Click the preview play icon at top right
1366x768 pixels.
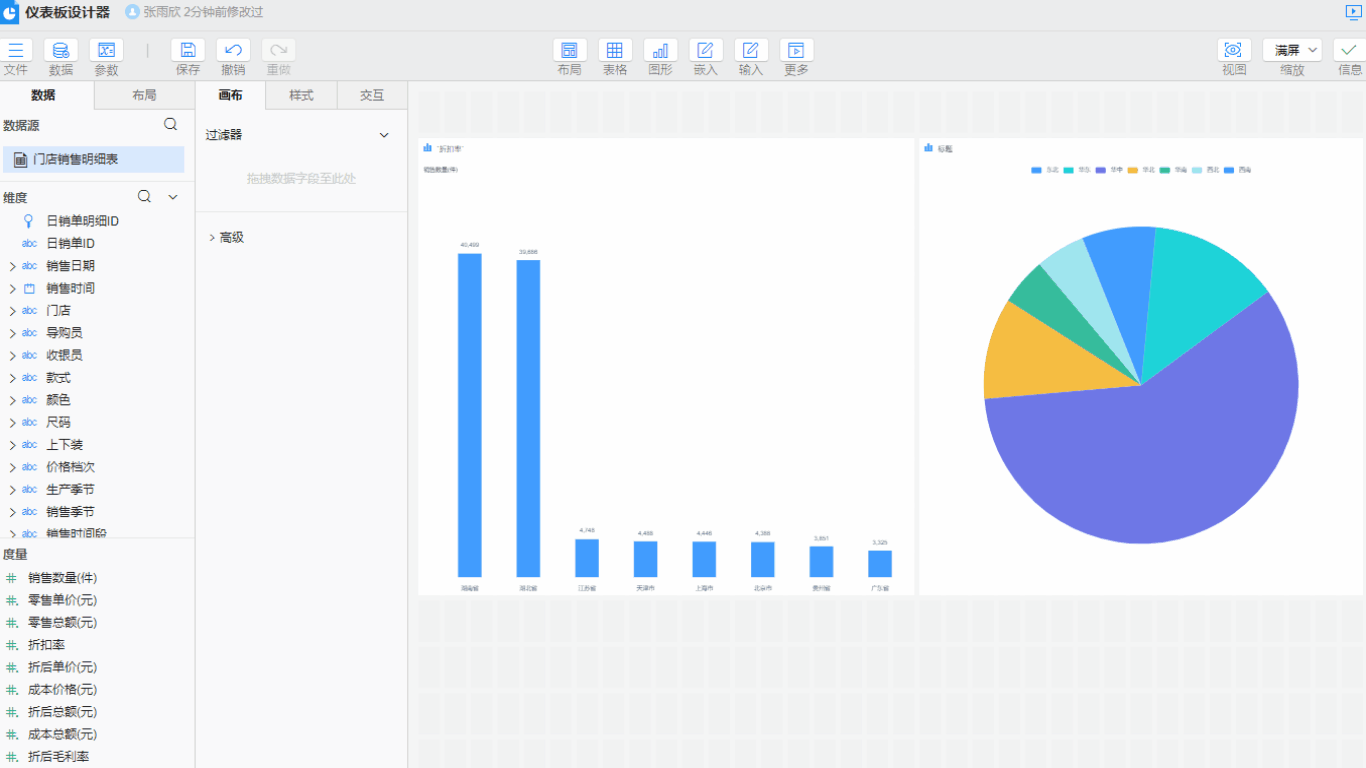click(x=1354, y=12)
